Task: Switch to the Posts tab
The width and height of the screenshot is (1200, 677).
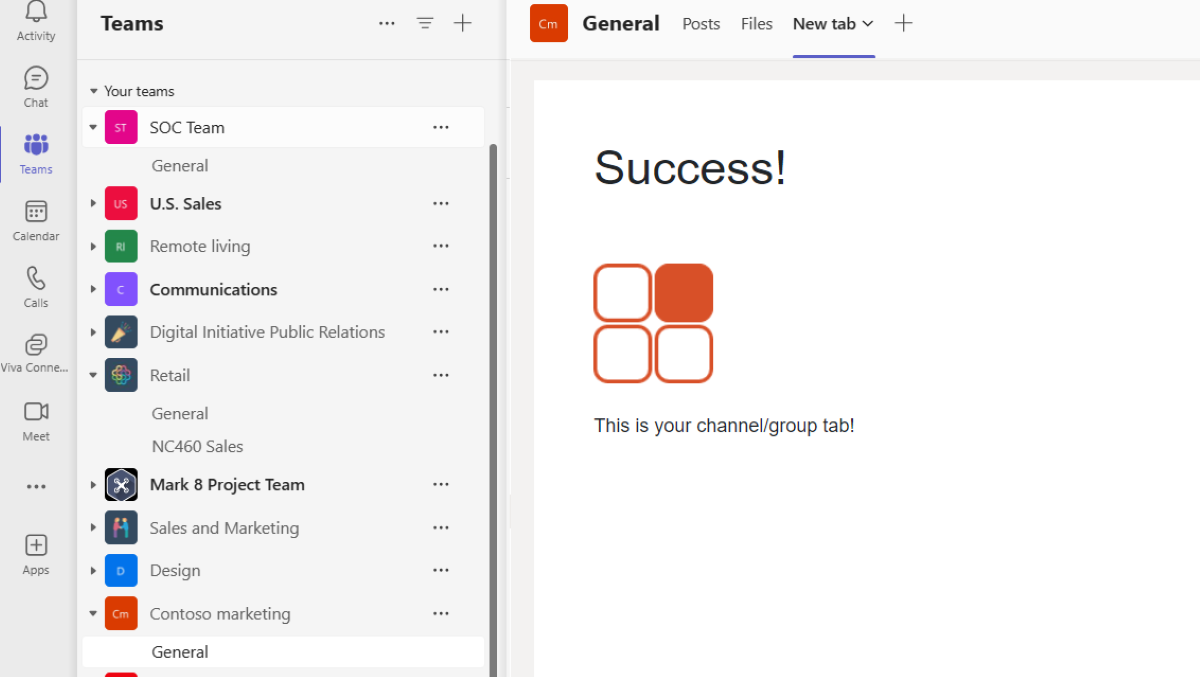Action: point(701,24)
